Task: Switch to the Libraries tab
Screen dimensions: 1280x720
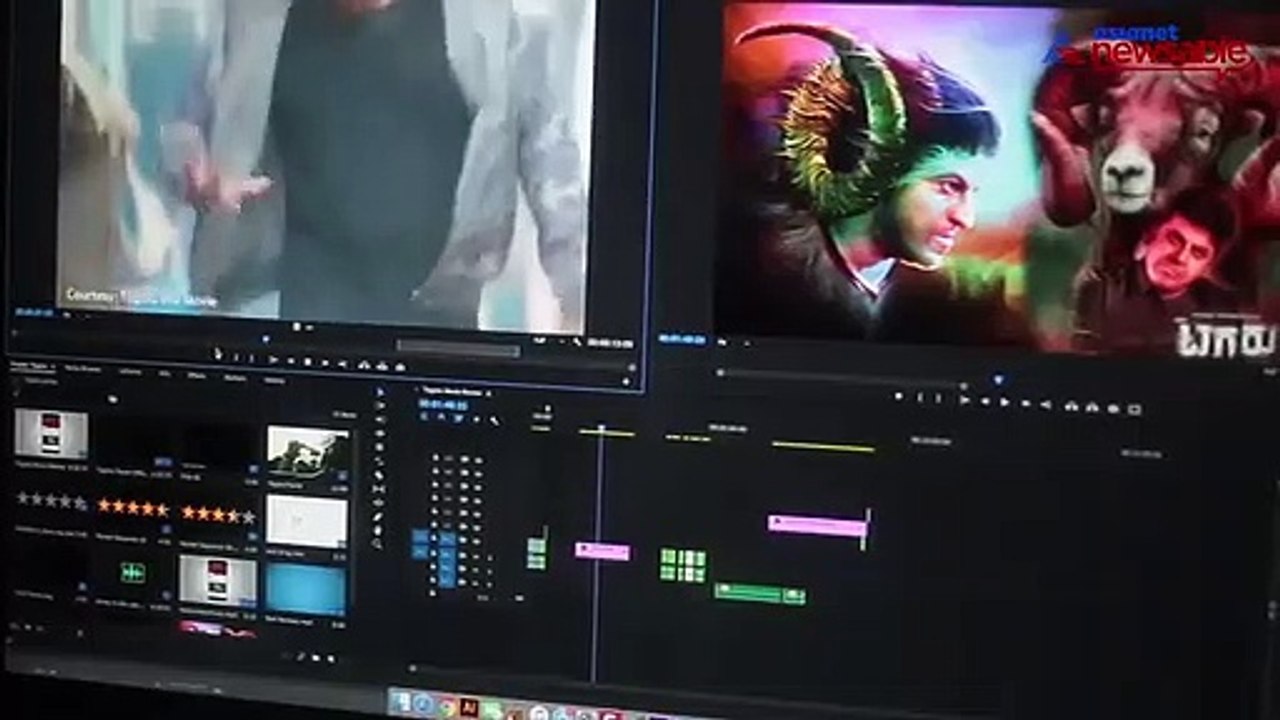Action: 130,370
